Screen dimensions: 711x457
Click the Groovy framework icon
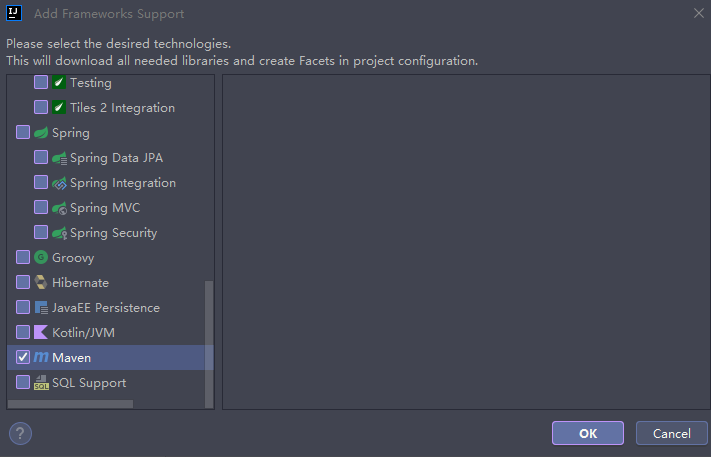[41, 258]
